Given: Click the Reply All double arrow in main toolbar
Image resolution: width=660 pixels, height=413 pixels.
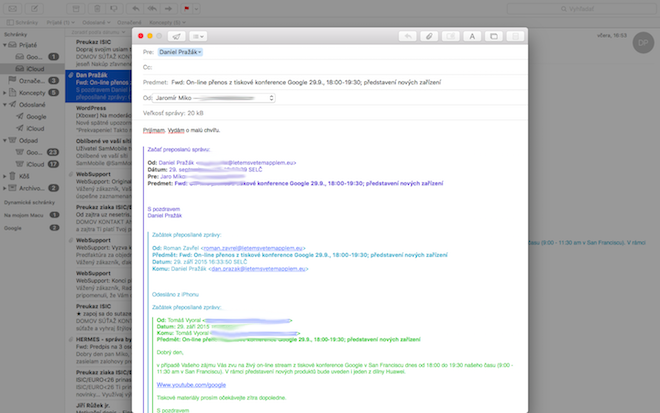Looking at the screenshot, I should 152,8.
